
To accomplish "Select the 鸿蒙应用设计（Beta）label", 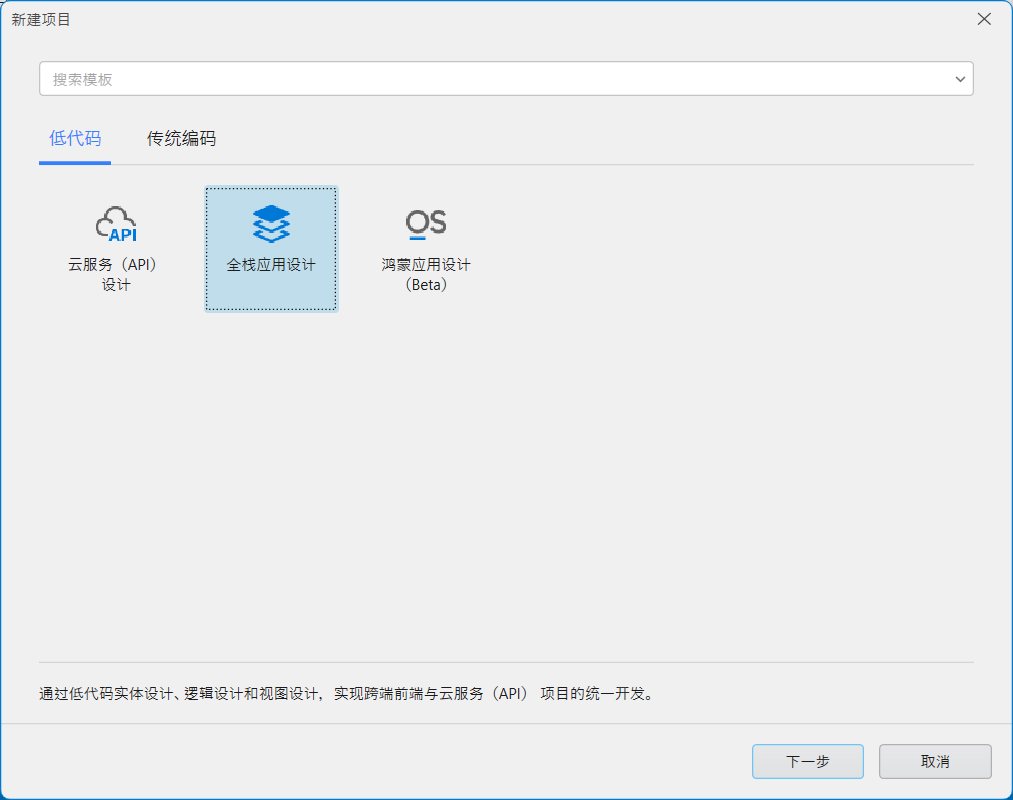I will tap(426, 275).
